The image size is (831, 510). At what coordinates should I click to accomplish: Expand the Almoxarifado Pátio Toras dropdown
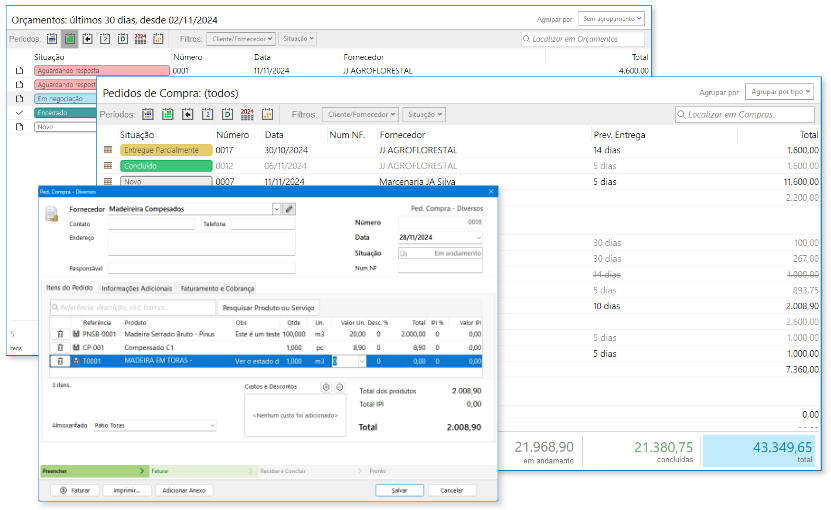(212, 426)
